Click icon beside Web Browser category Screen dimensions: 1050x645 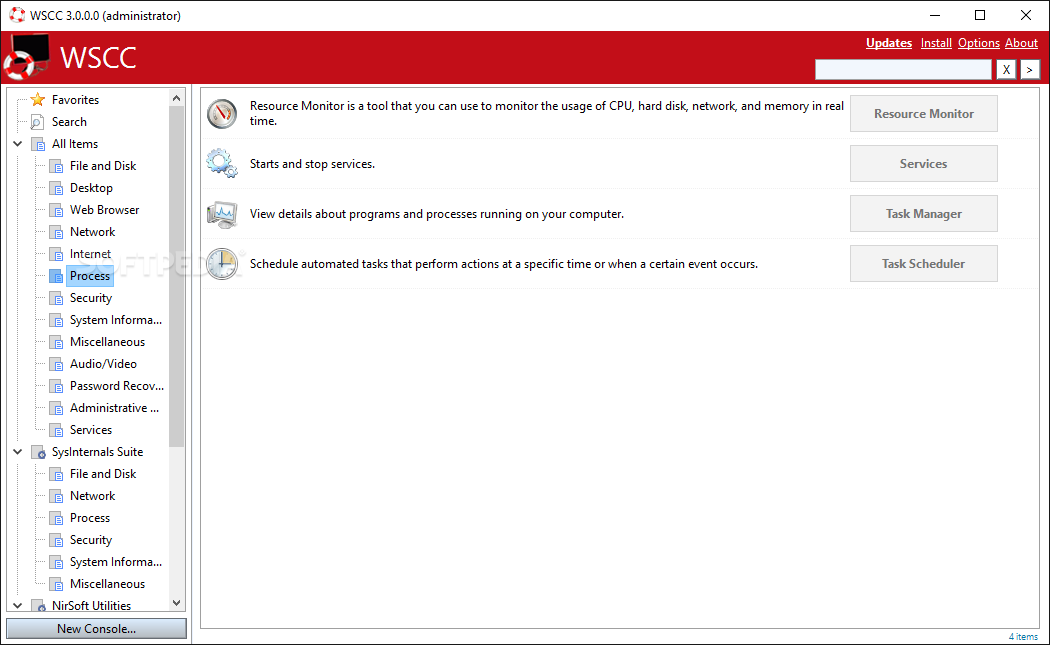tap(56, 210)
